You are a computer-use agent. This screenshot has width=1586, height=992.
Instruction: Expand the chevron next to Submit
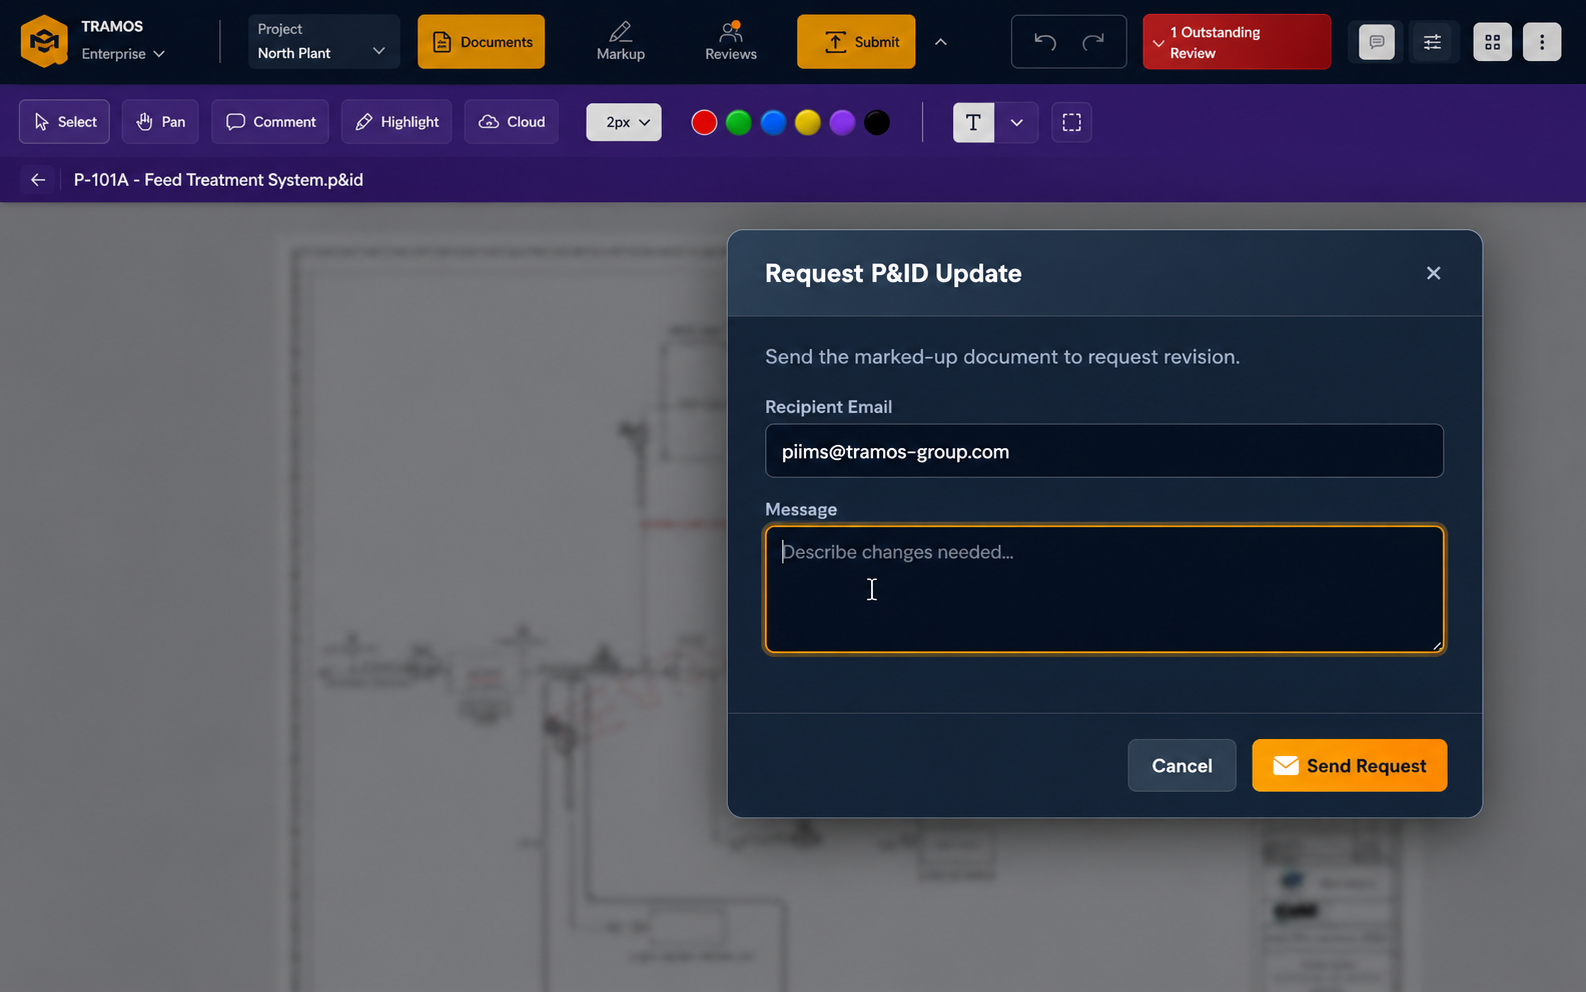[941, 42]
